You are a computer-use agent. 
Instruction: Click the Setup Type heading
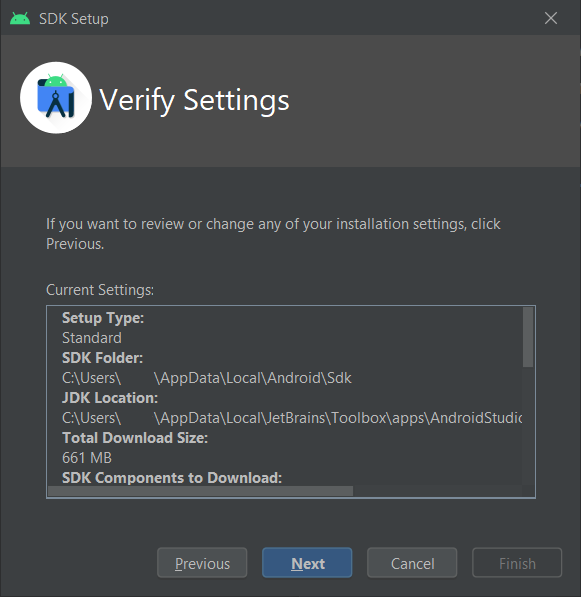[x=103, y=318]
